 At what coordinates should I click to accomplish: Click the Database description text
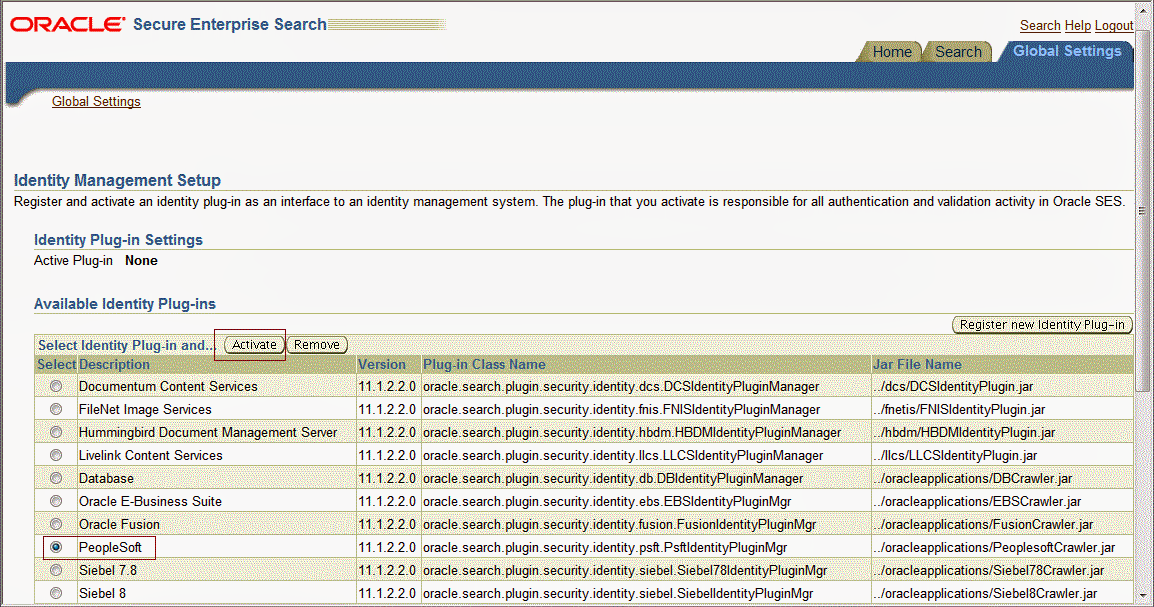pos(106,478)
